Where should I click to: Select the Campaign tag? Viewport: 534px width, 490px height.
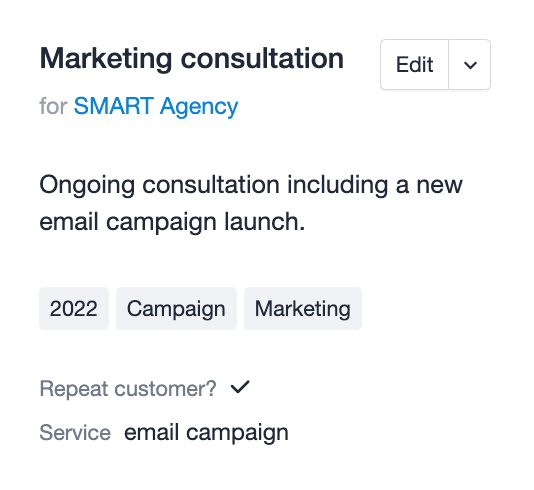[x=176, y=309]
